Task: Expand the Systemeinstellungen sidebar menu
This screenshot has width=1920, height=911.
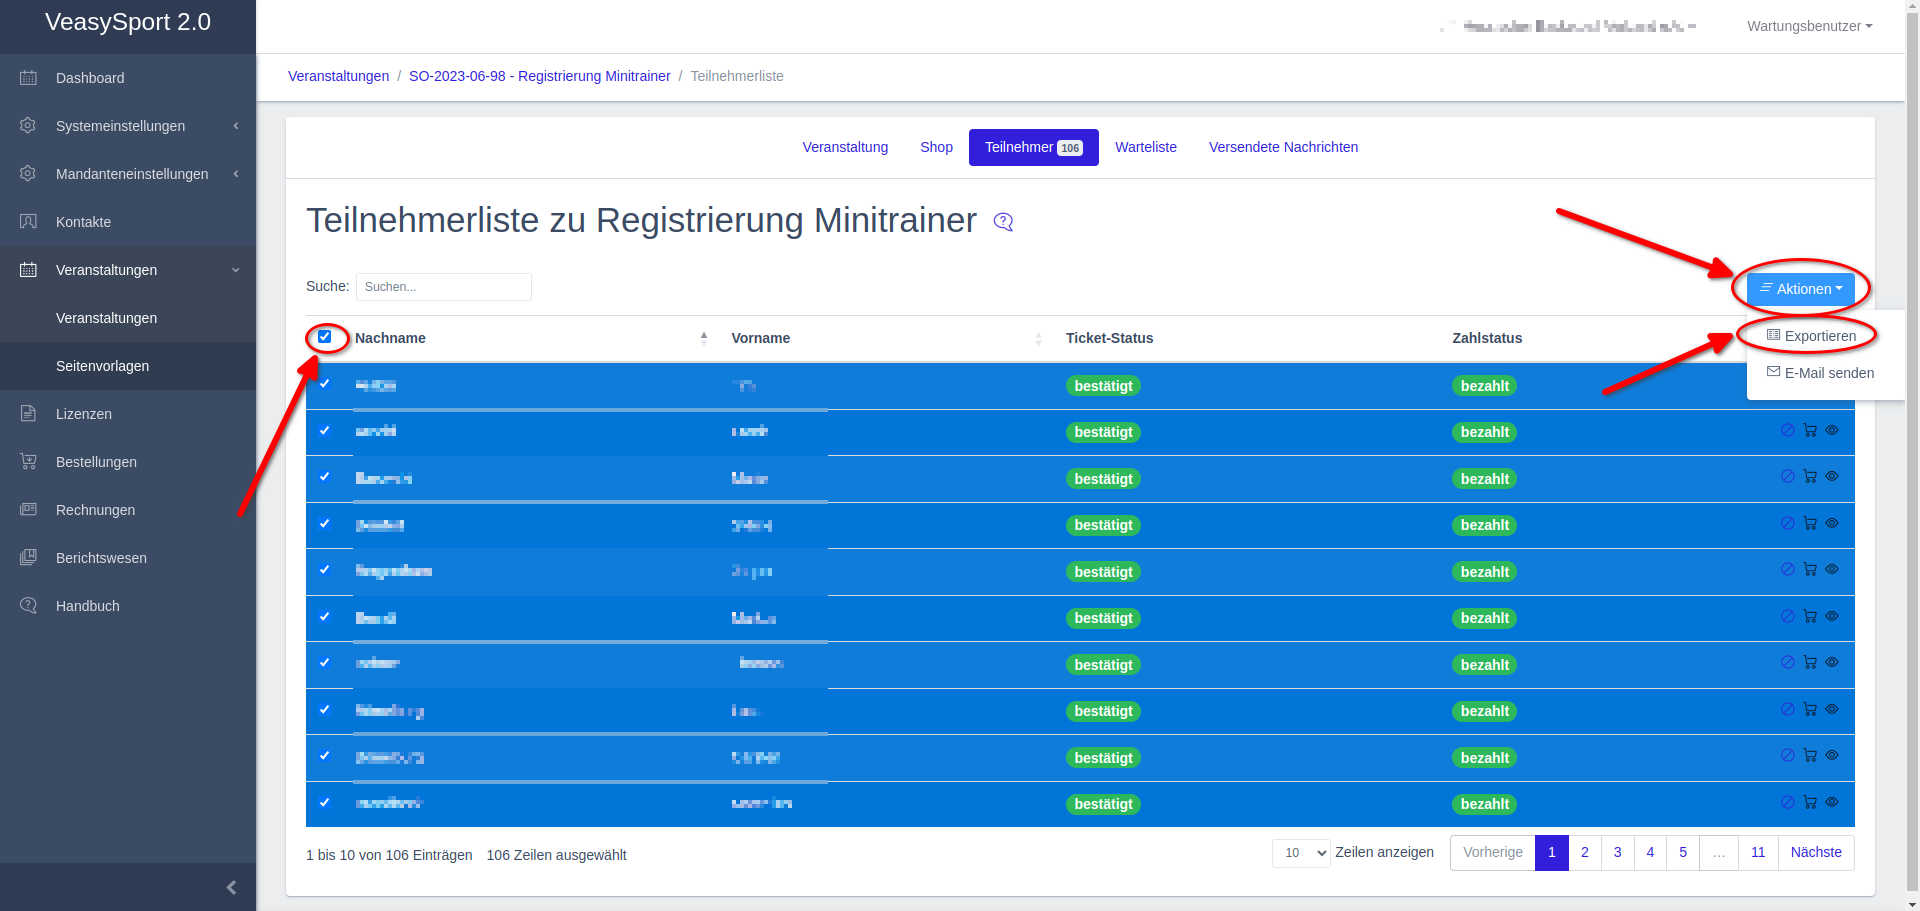Action: (120, 126)
